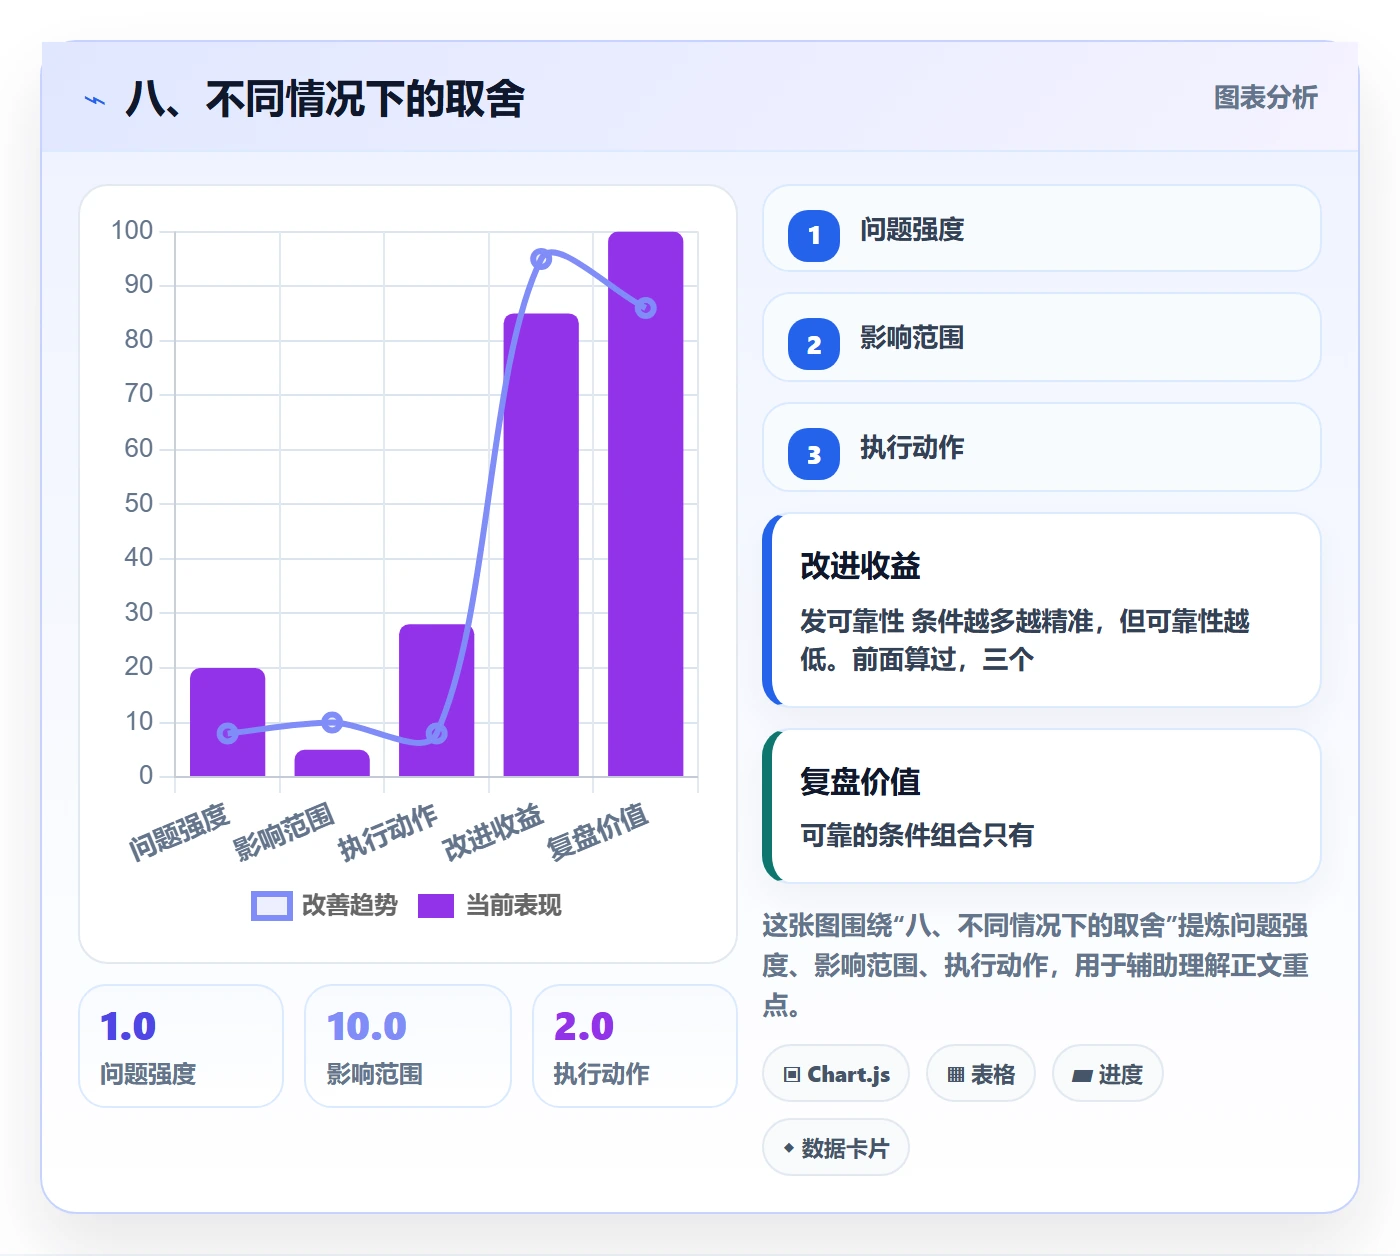The width and height of the screenshot is (1400, 1256).
Task: Click the trend line point above 影响范围
Action: [332, 722]
